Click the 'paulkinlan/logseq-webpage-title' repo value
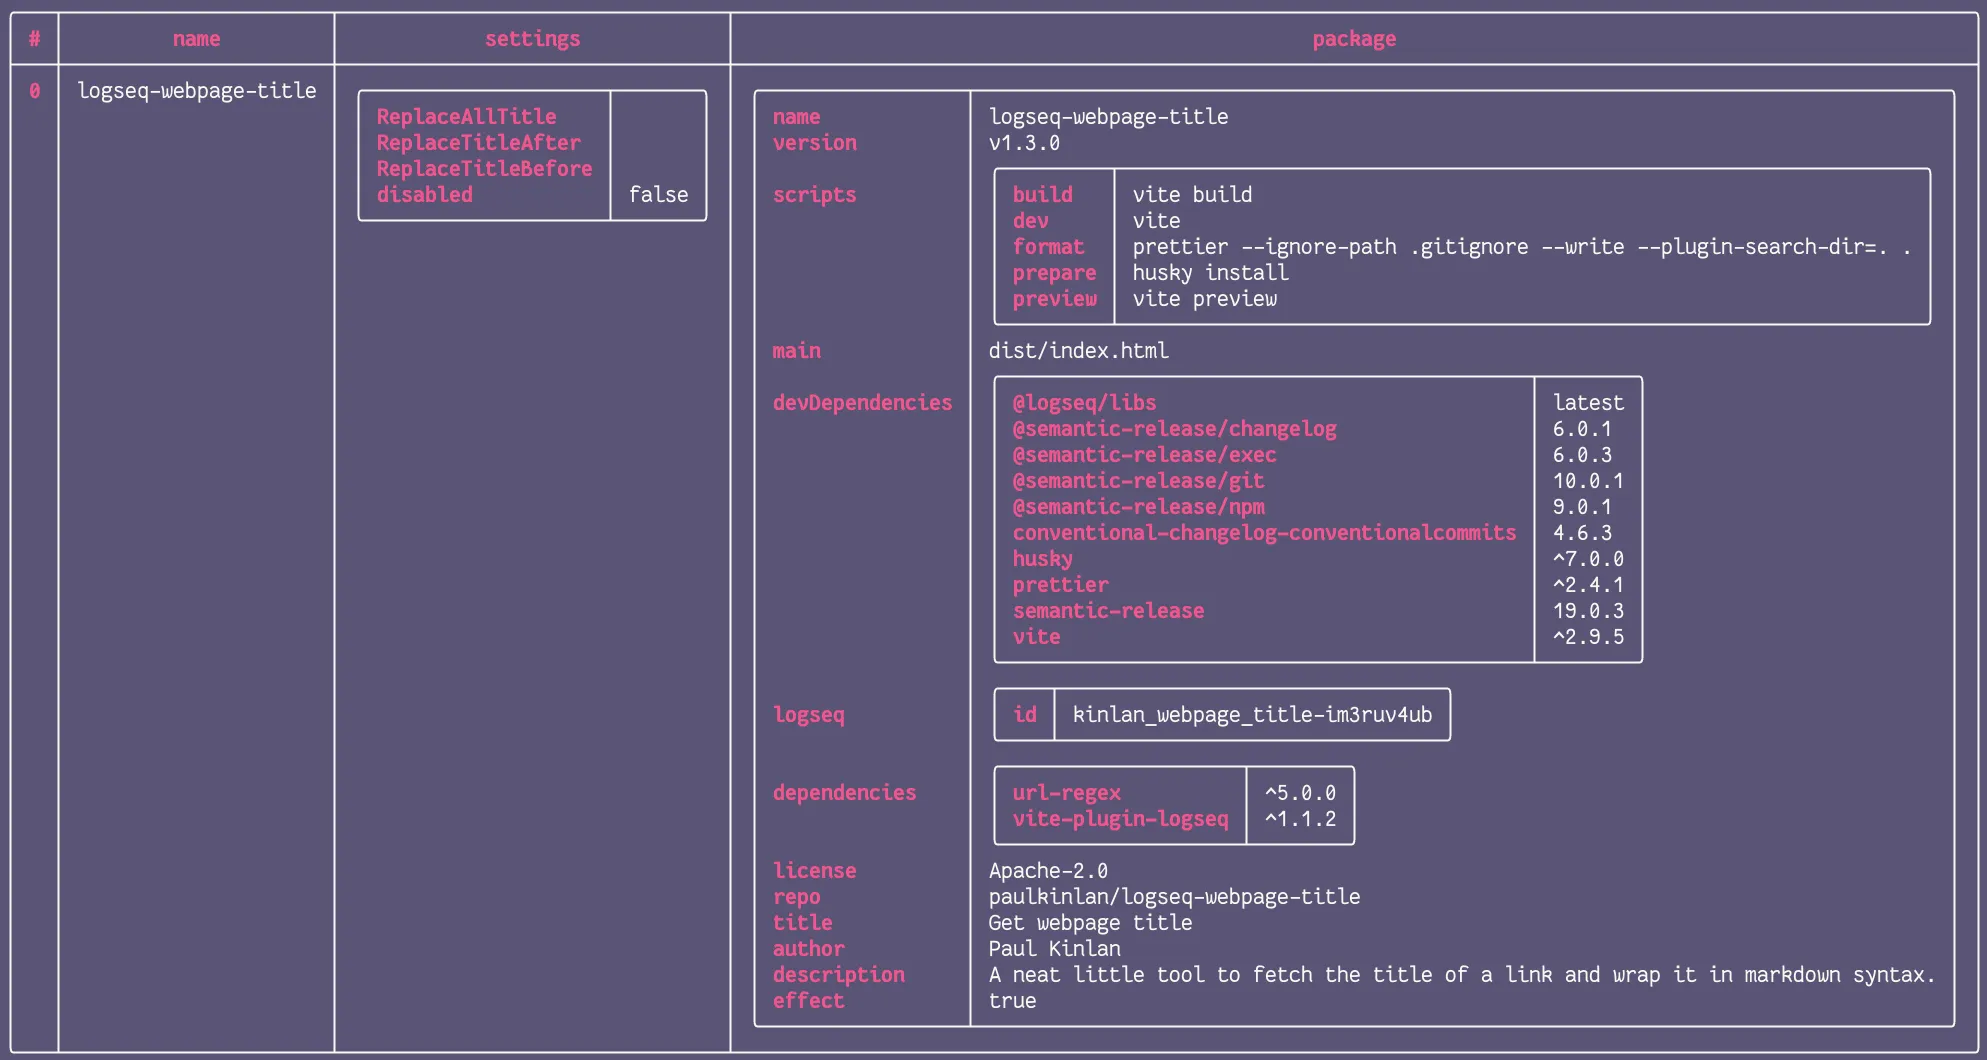 [x=1174, y=897]
